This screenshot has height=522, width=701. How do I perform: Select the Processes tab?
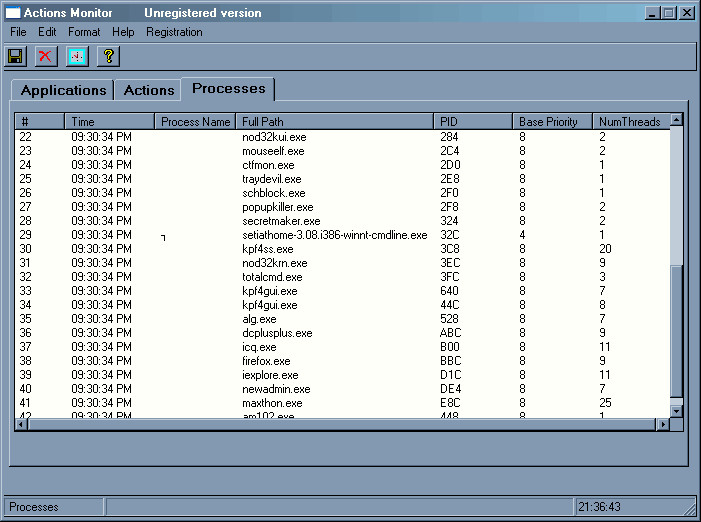[228, 88]
